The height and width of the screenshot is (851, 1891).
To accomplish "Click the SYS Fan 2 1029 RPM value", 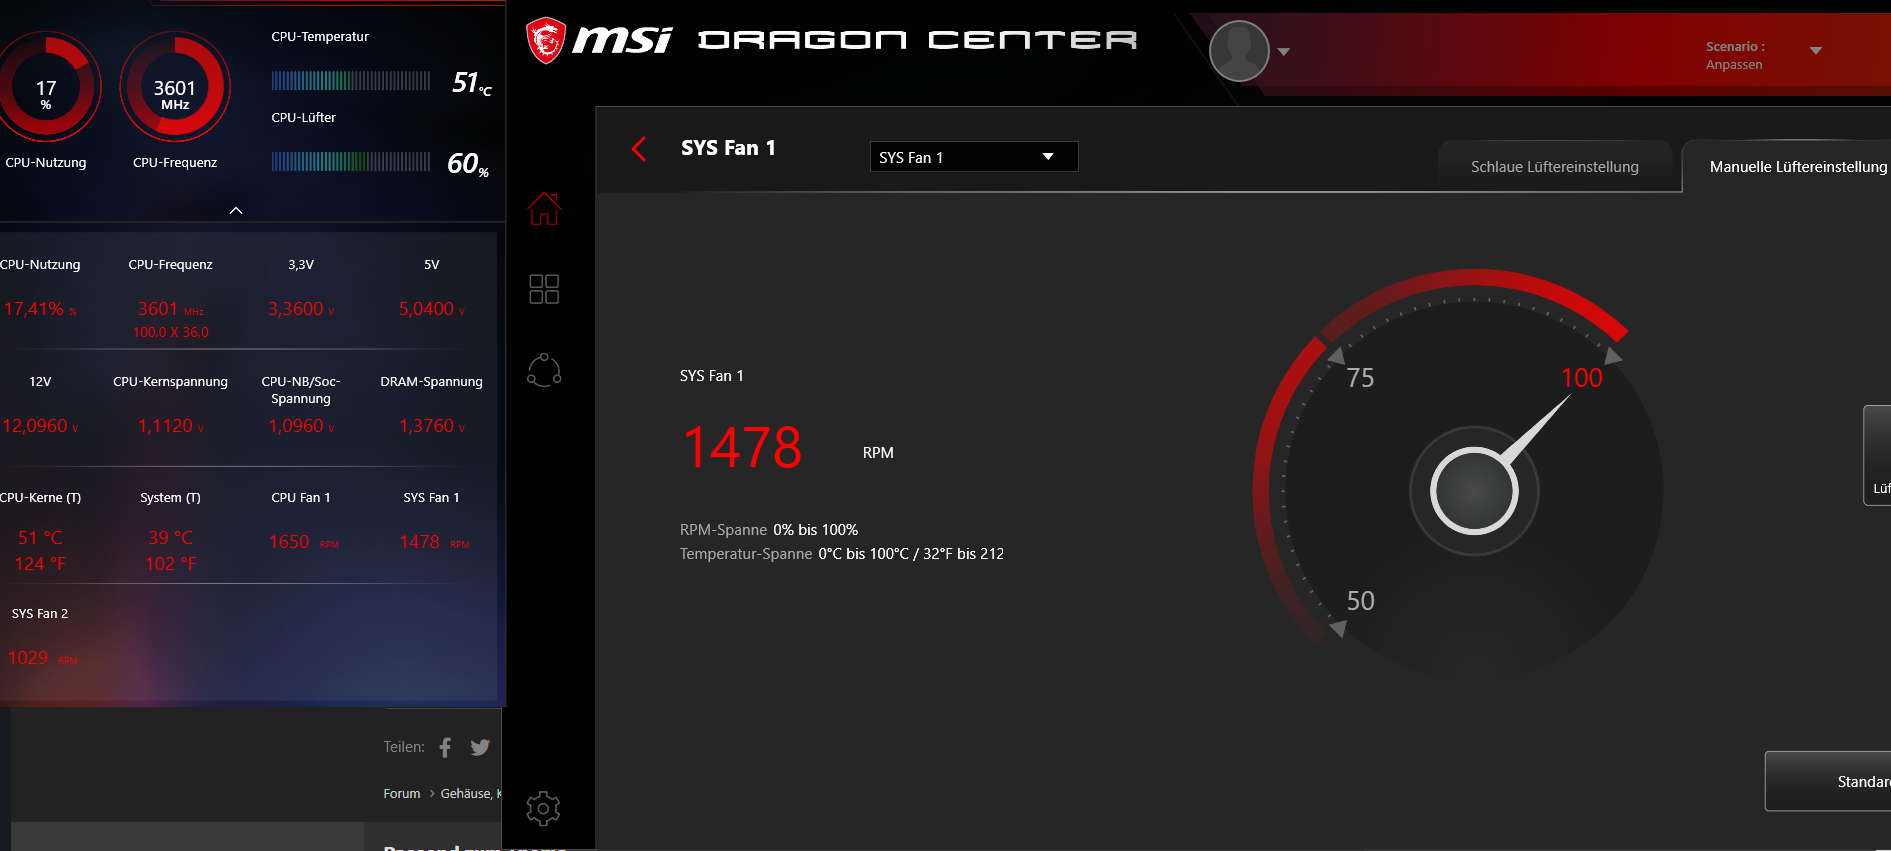I will [x=42, y=658].
